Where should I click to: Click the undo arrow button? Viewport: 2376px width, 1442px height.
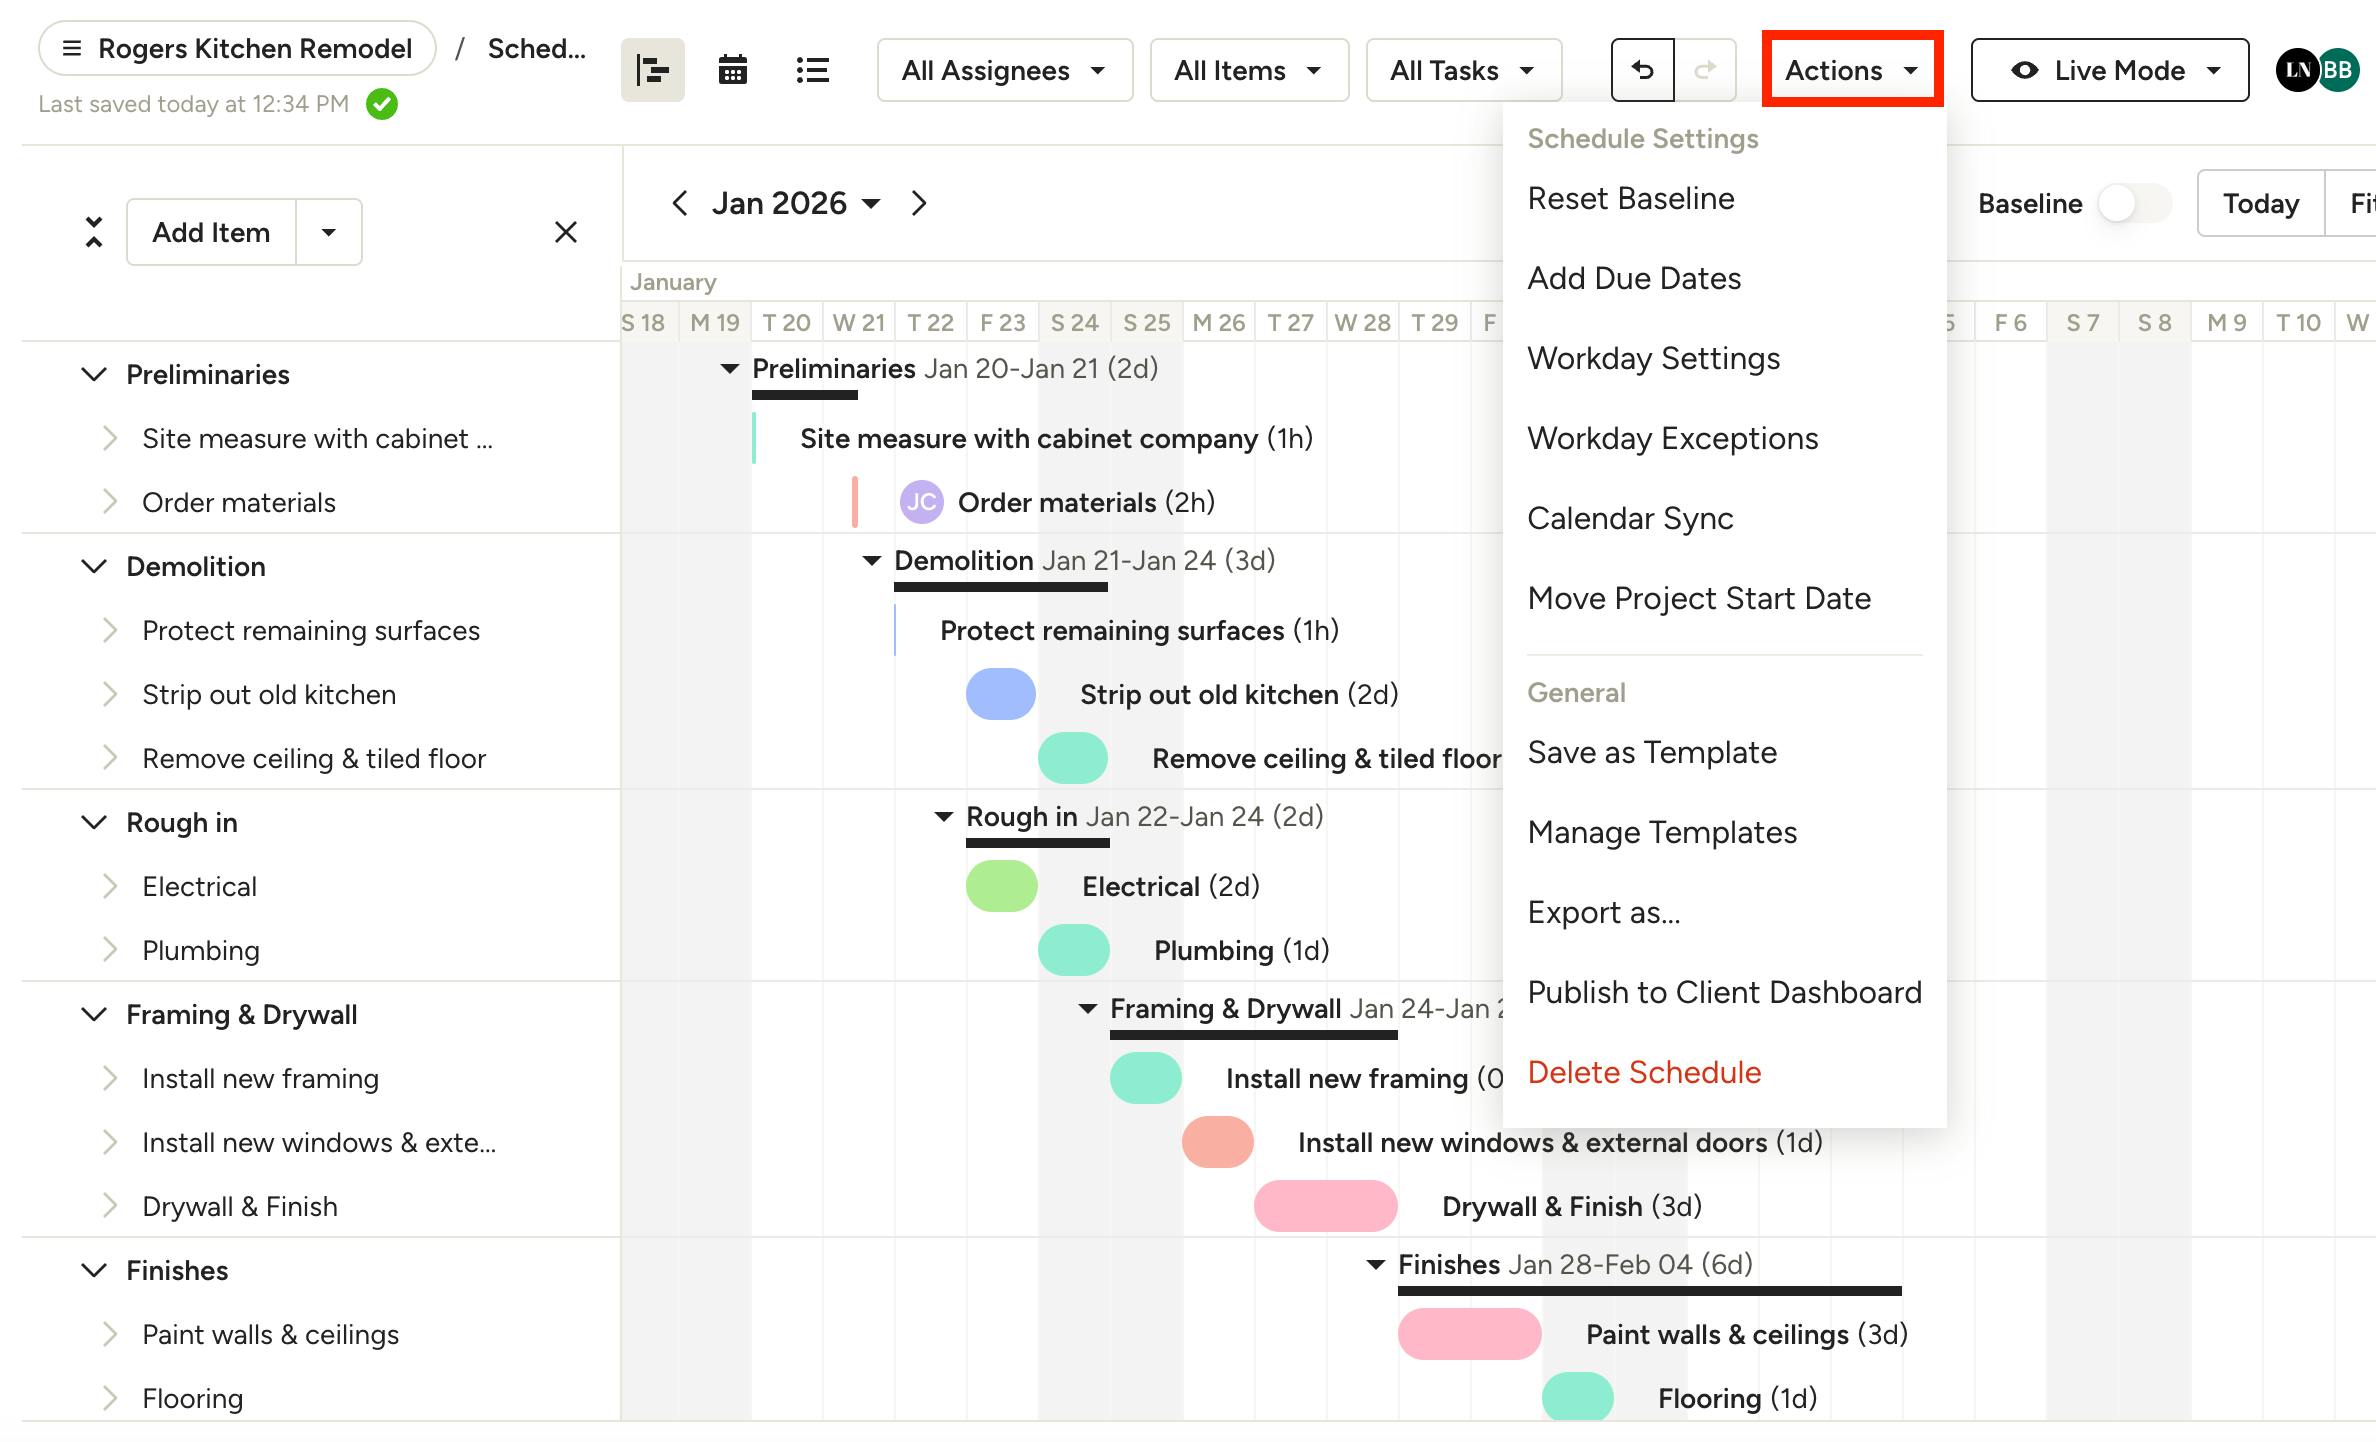1642,70
